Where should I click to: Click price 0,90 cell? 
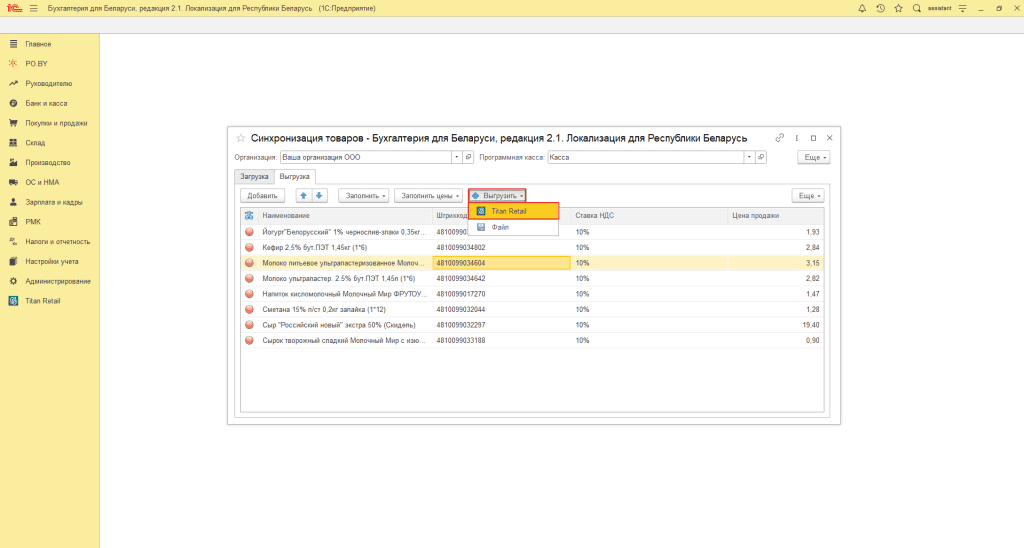click(x=776, y=340)
